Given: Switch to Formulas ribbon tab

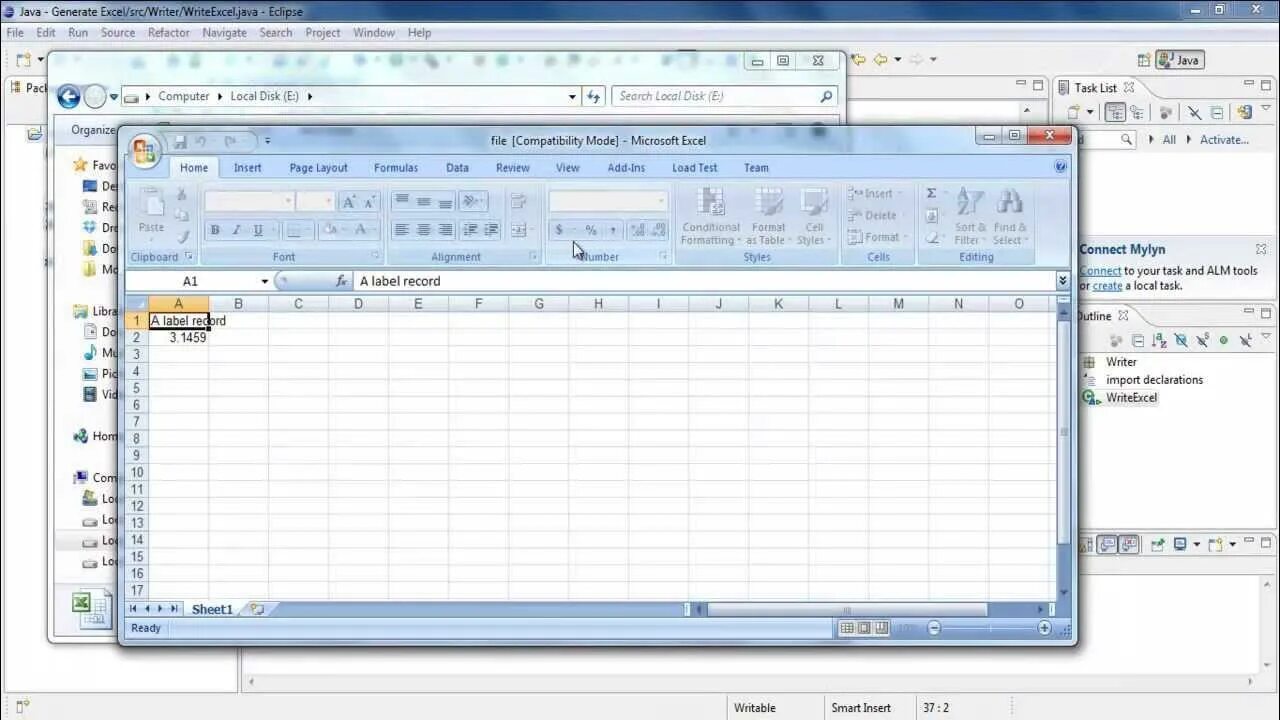Looking at the screenshot, I should point(396,168).
